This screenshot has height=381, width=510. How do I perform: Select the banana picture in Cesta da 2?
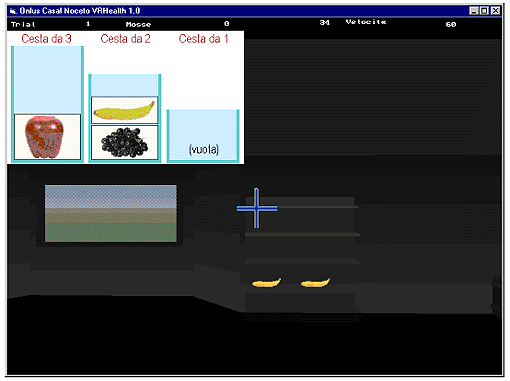(124, 110)
